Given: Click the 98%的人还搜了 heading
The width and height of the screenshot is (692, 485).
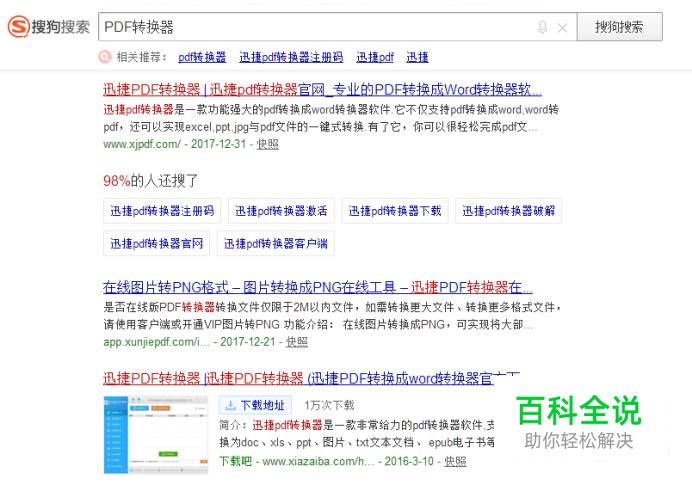Looking at the screenshot, I should tap(150, 181).
